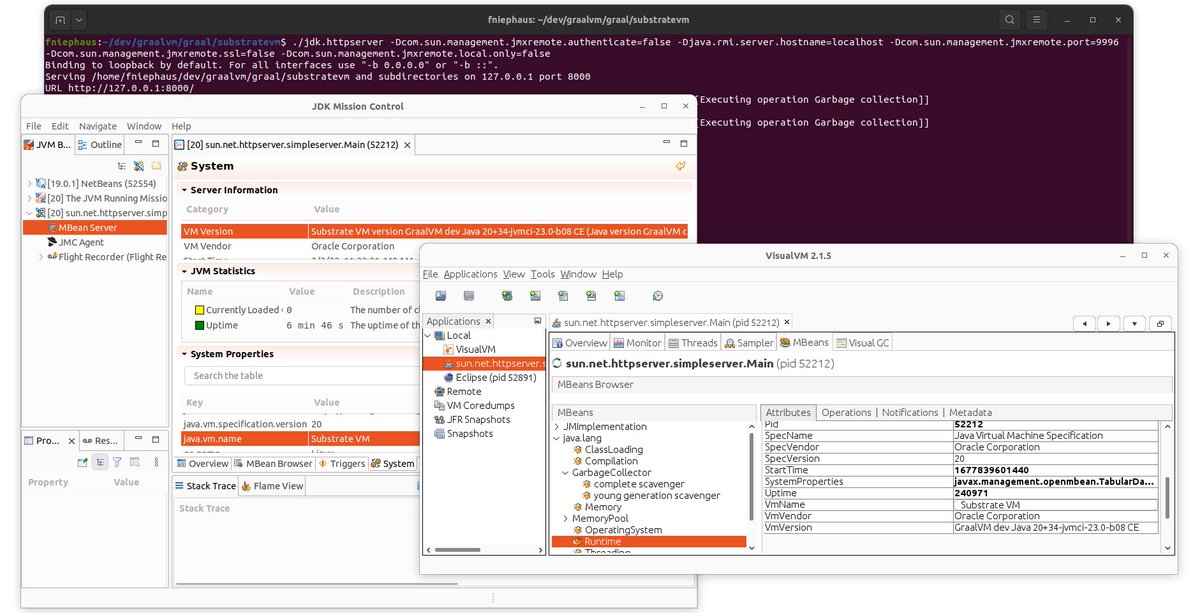Image resolution: width=1200 pixels, height=613 pixels.
Task: Select Compilation MBean in VisualVM
Action: (x=604, y=461)
